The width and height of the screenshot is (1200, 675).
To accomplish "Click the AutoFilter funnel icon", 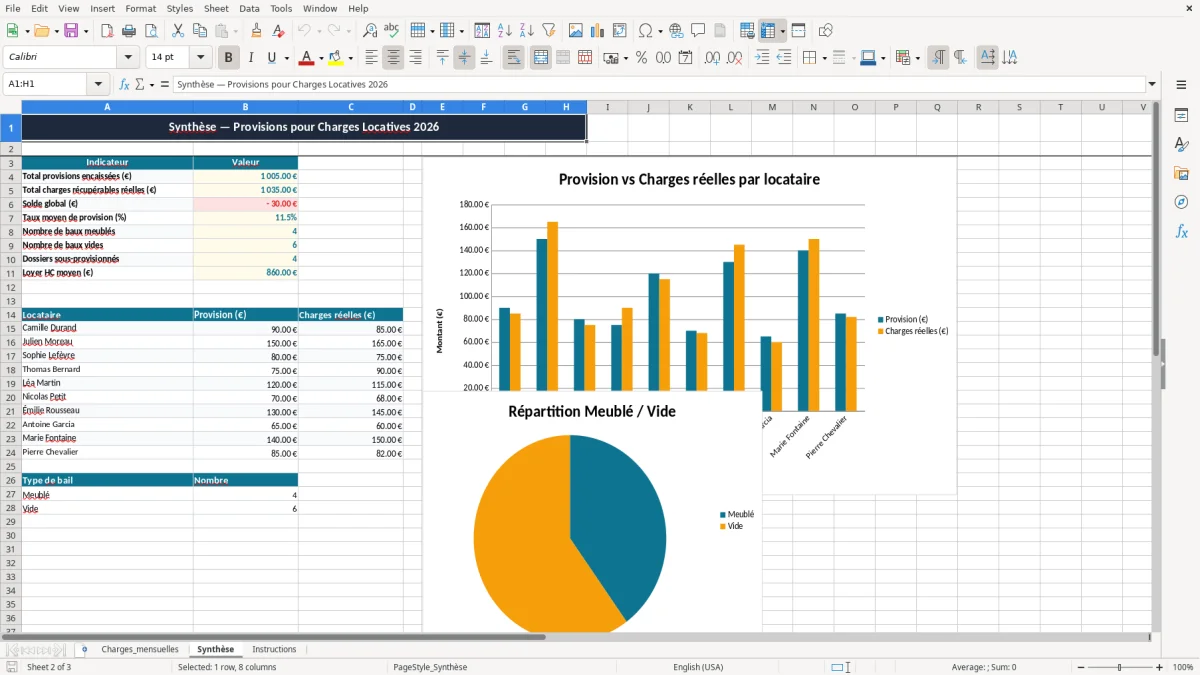I will coord(548,31).
